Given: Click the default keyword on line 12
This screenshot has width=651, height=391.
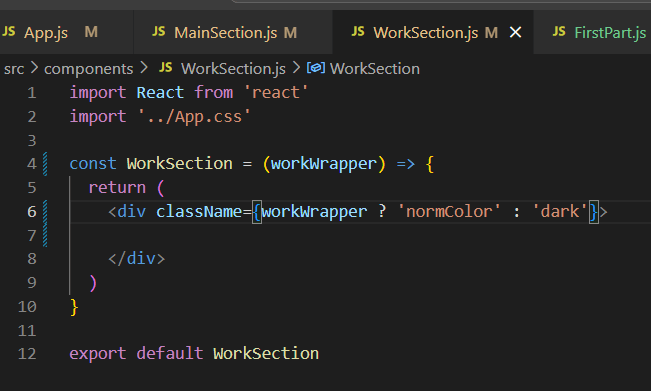Looking at the screenshot, I should [170, 354].
